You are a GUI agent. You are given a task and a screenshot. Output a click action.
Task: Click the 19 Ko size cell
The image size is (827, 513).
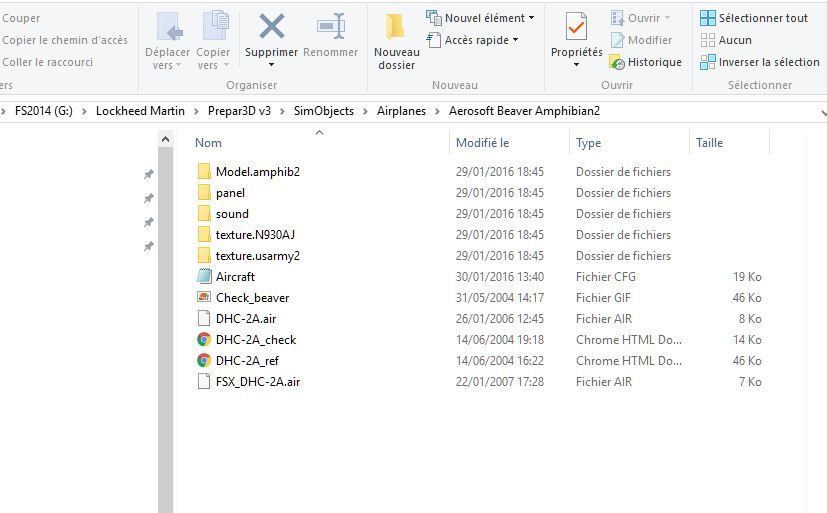[747, 276]
